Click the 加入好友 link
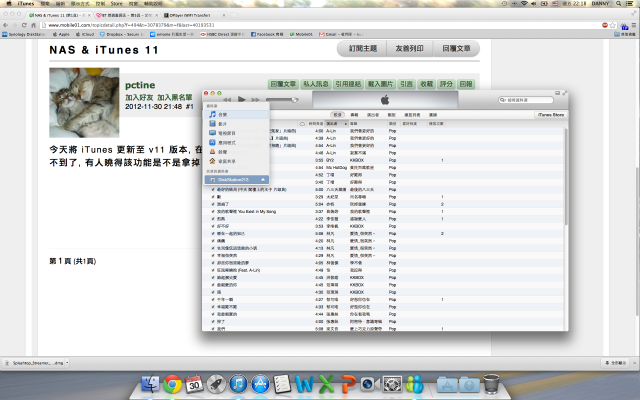640x400 pixels. [x=139, y=97]
